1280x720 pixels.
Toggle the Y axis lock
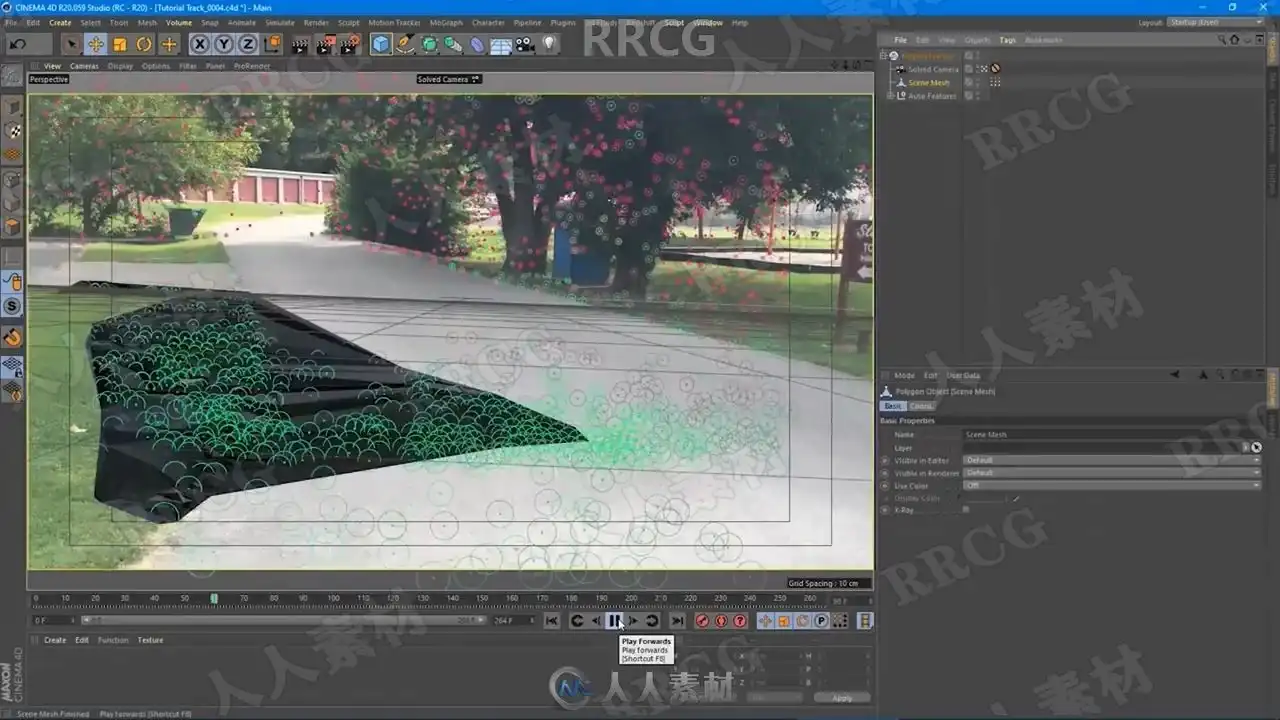tap(223, 44)
